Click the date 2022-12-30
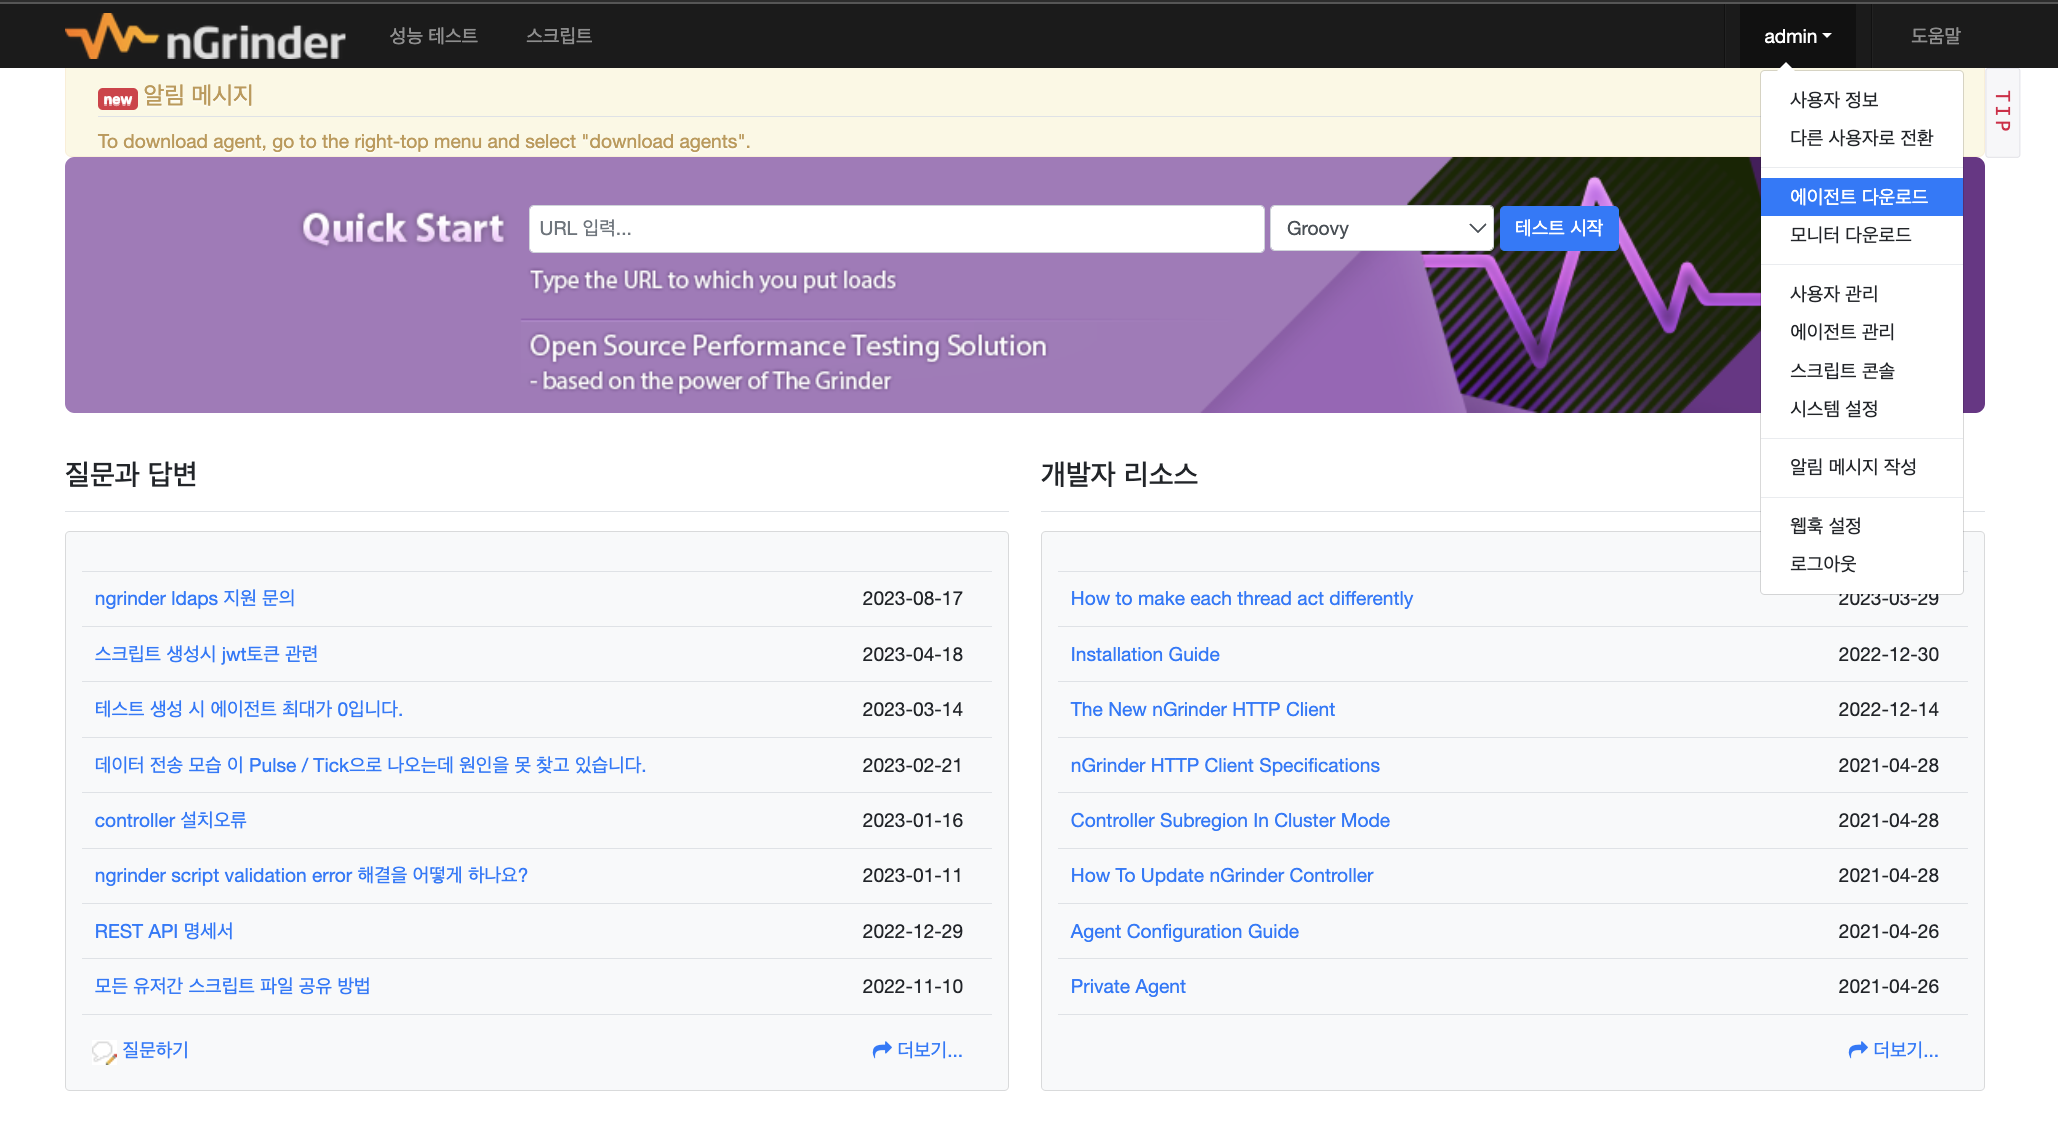The width and height of the screenshot is (2058, 1122). tap(1889, 654)
